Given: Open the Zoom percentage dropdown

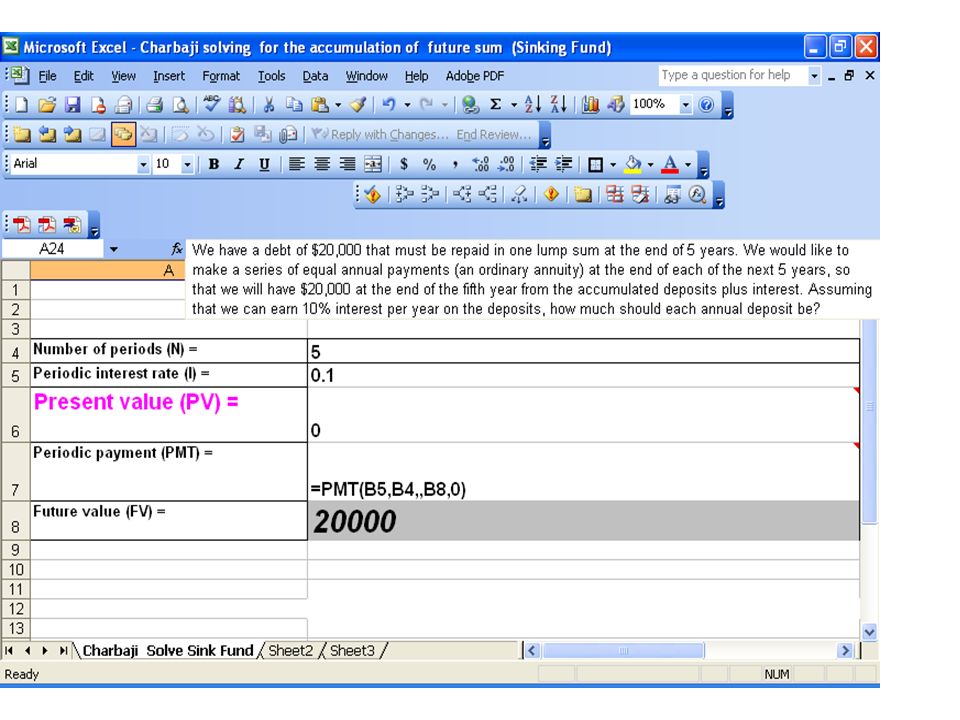Looking at the screenshot, I should [x=686, y=105].
